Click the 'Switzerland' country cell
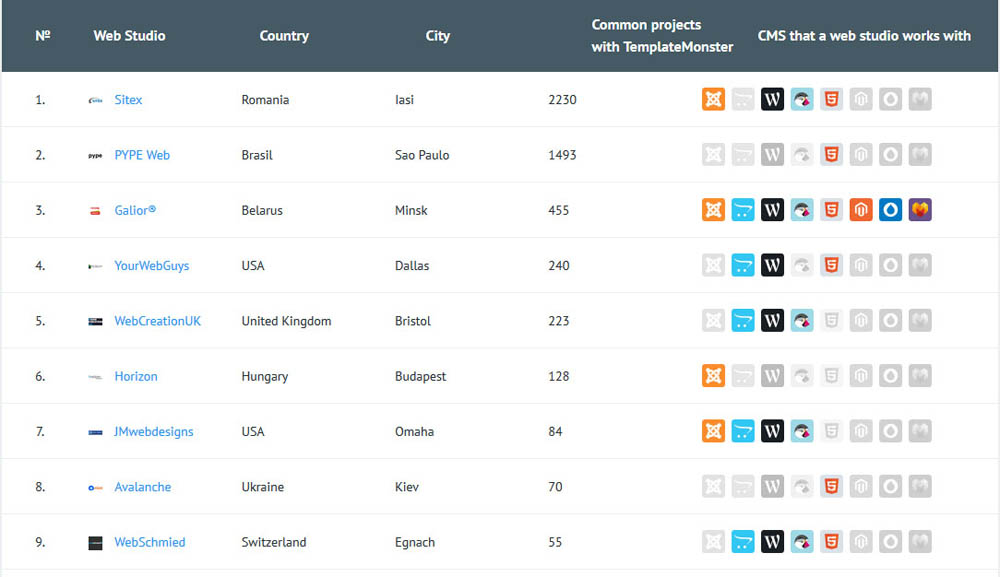Viewport: 1000px width, 577px height. (x=274, y=542)
